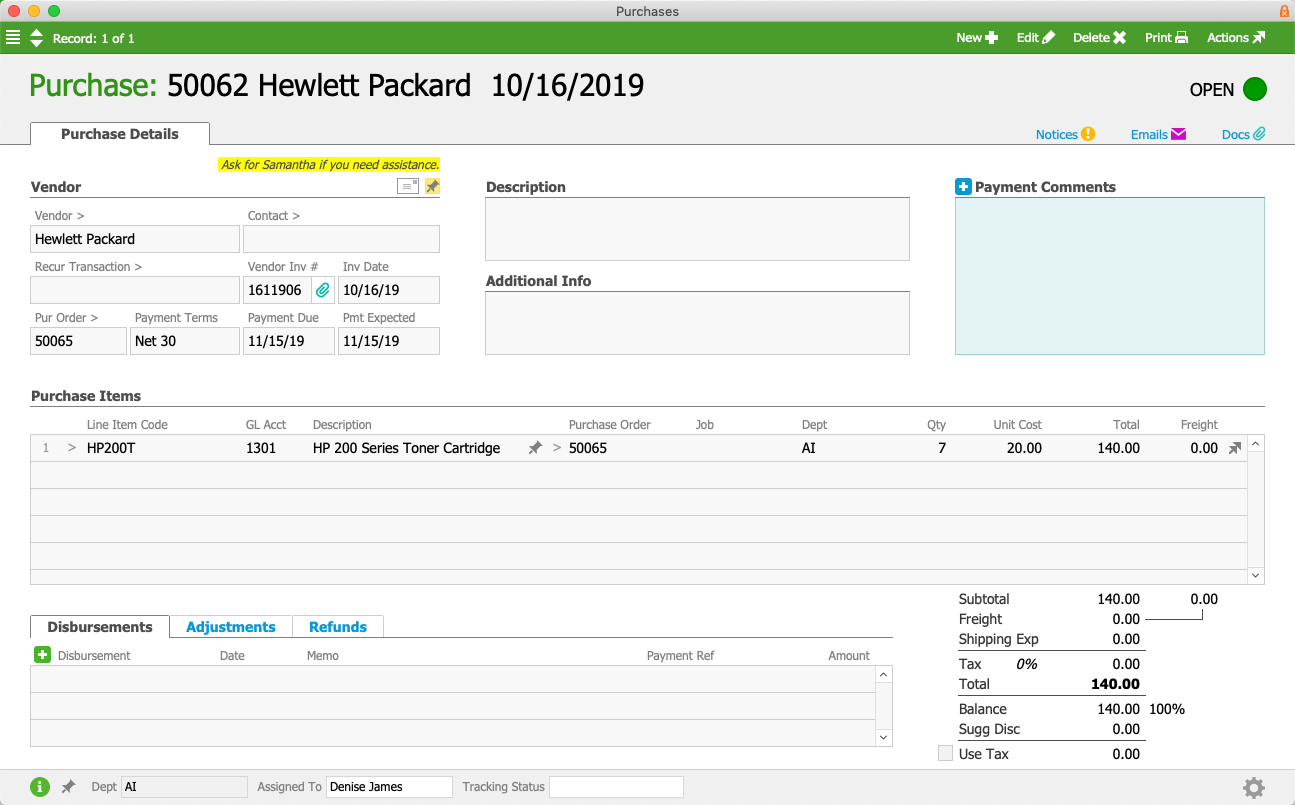Screen dimensions: 1295x805
Task: Click into the Description text box
Action: click(697, 229)
